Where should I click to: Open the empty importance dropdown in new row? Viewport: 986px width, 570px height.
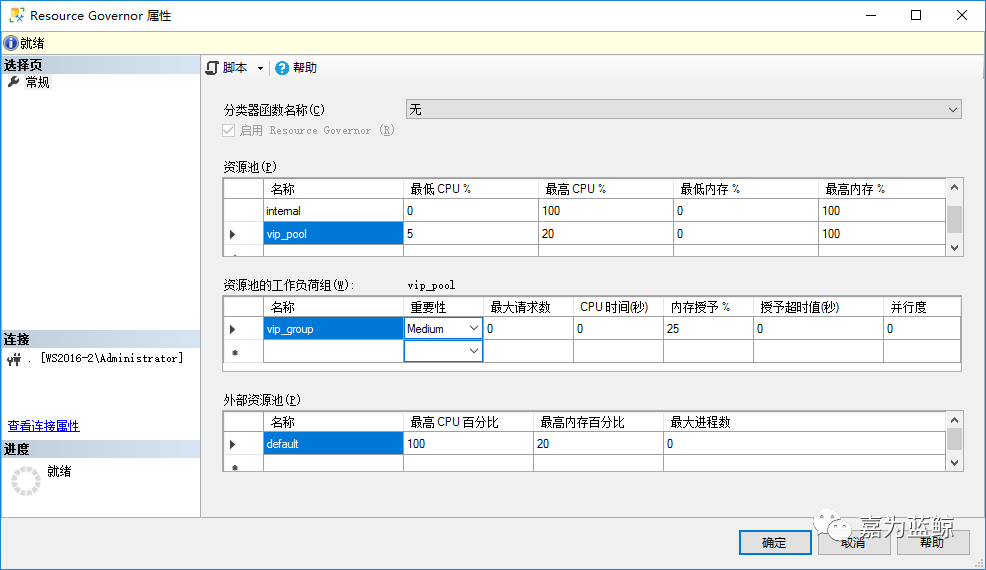(x=474, y=351)
